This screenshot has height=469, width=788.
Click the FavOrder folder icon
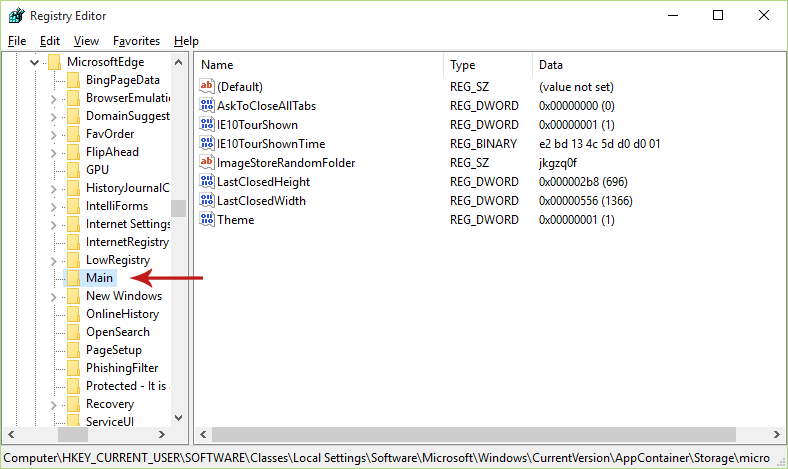(x=73, y=134)
